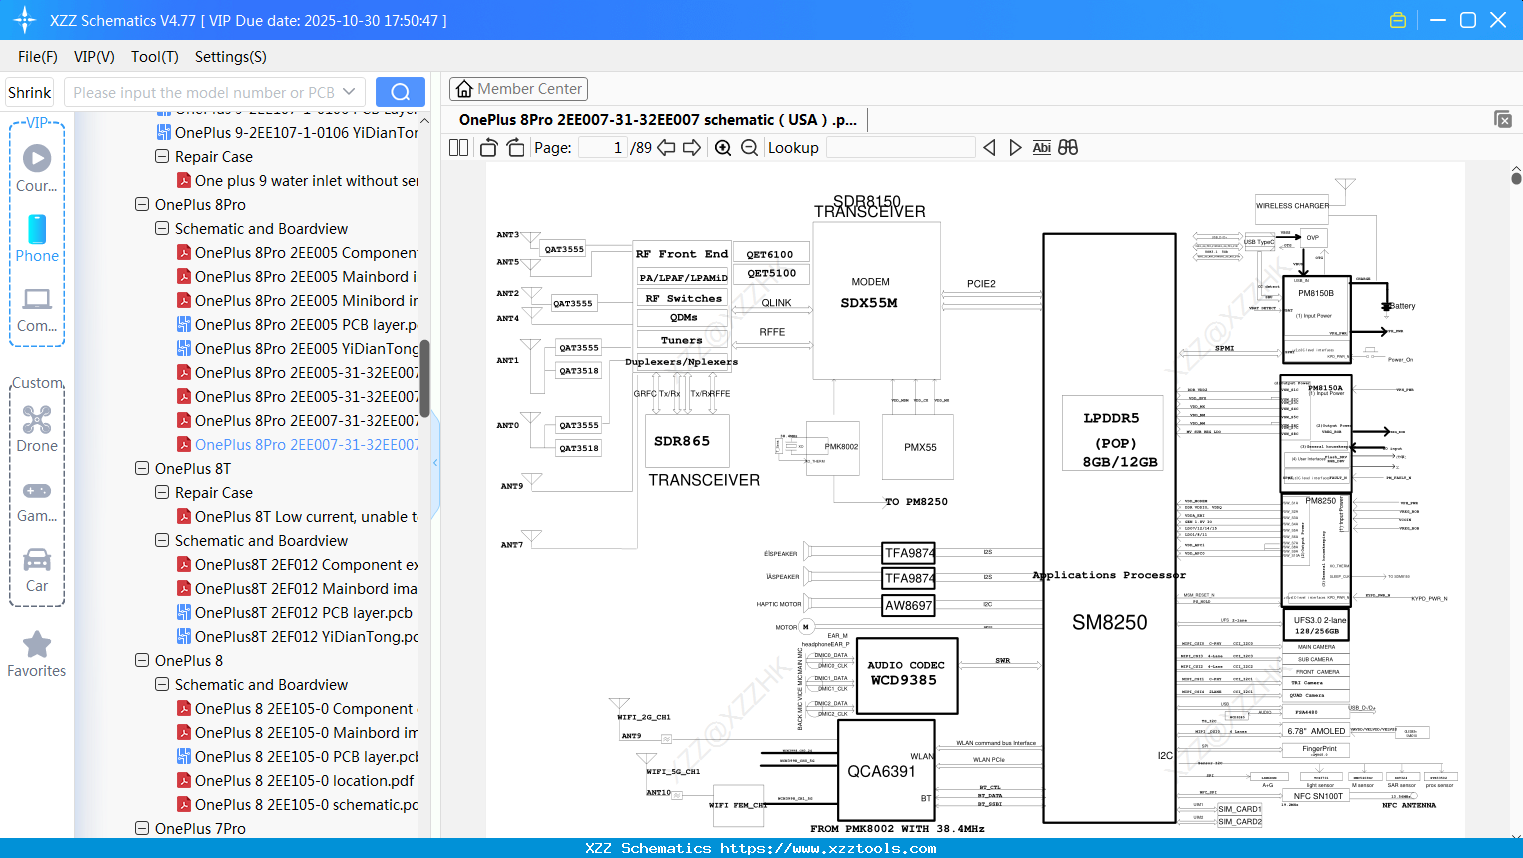The width and height of the screenshot is (1523, 858).
Task: Find next lookup result
Action: point(1015,148)
